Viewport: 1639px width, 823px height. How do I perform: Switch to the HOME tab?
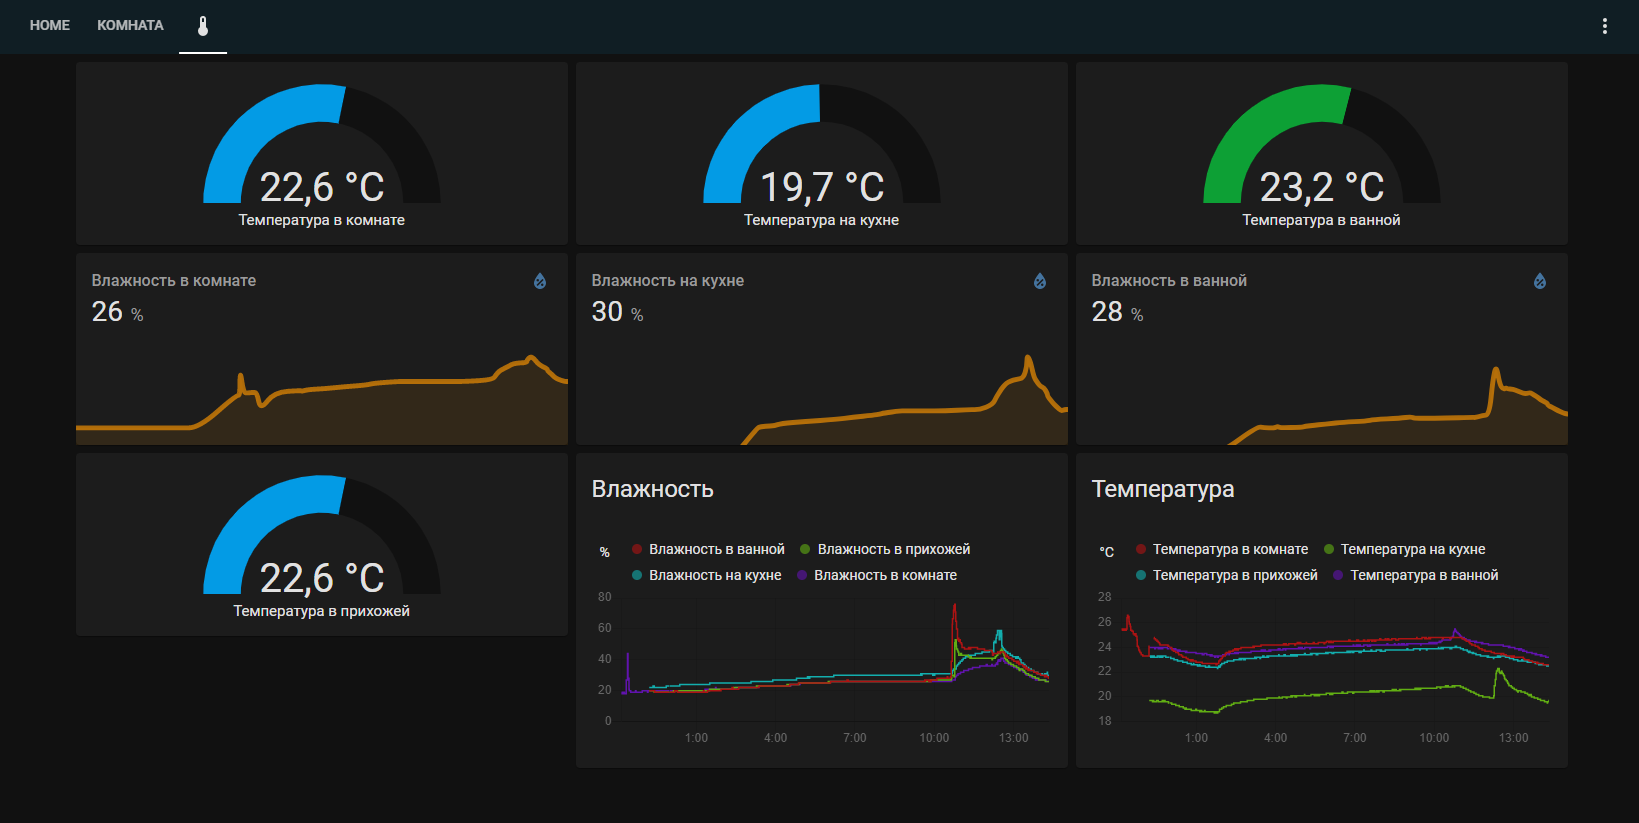[x=50, y=25]
